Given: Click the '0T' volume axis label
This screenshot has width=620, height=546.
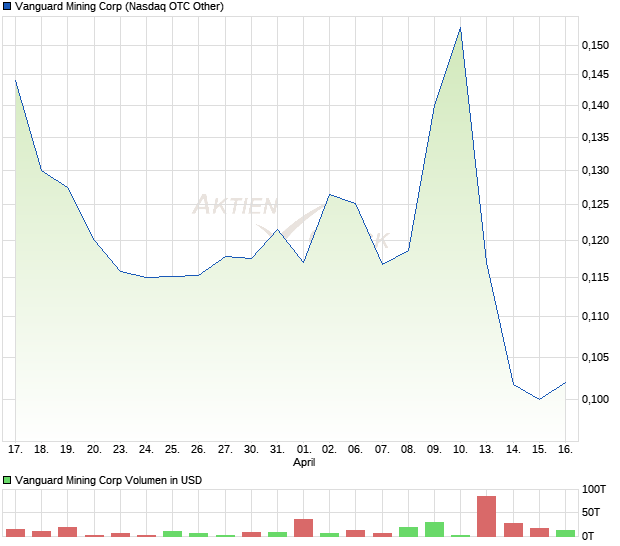Looking at the screenshot, I should 588,536.
